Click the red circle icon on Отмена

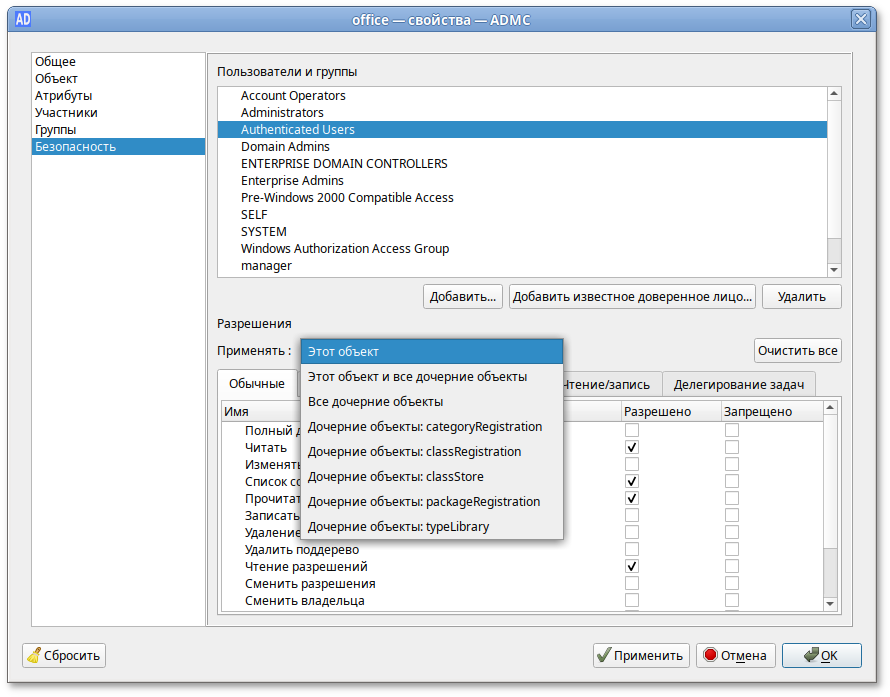click(x=710, y=656)
